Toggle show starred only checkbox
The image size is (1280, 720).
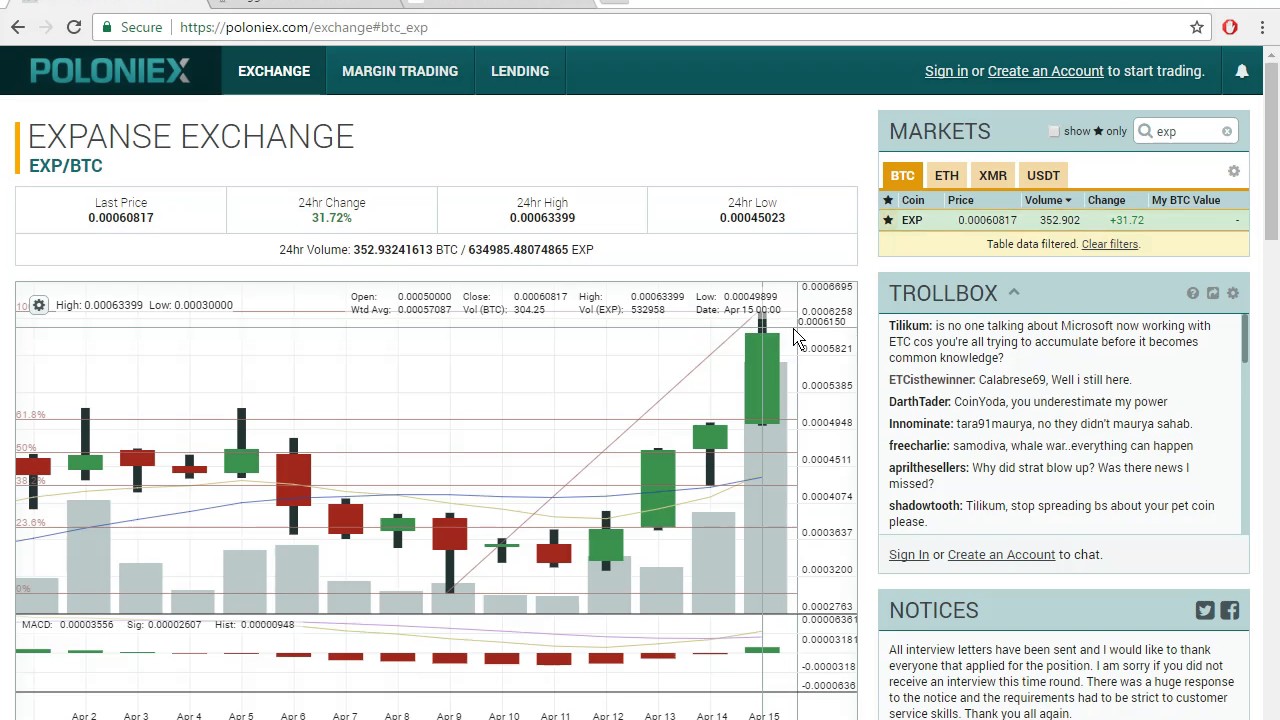pos(1054,131)
